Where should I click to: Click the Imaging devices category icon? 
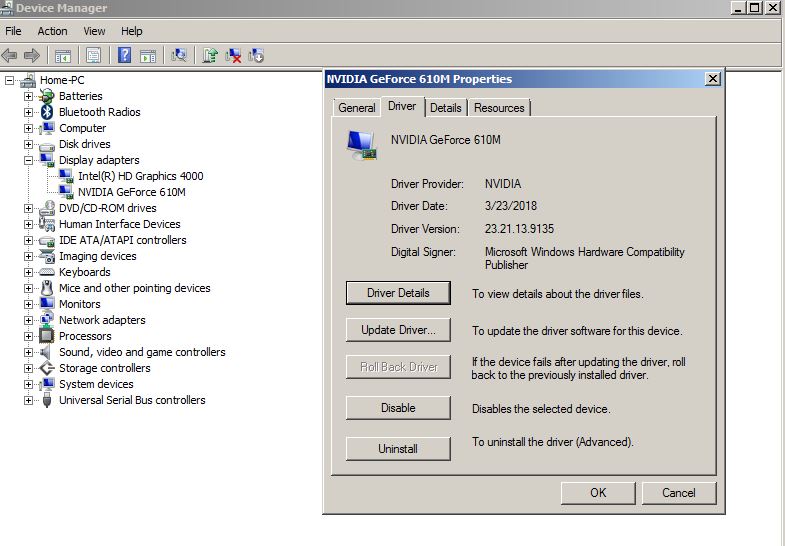pyautogui.click(x=47, y=256)
